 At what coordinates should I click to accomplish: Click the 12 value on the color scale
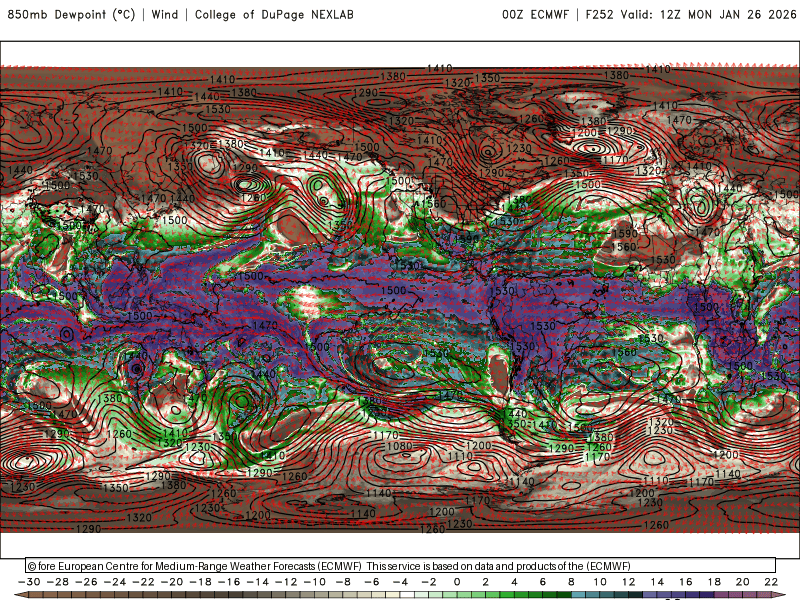(x=629, y=582)
